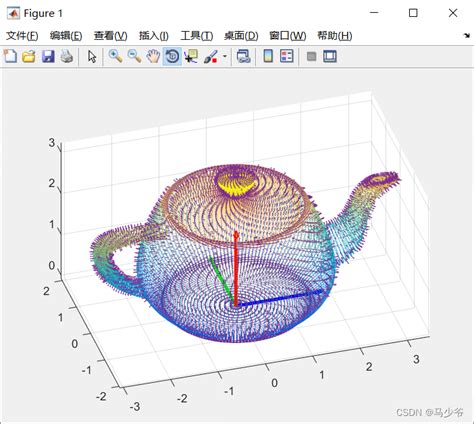This screenshot has width=474, height=424.
Task: Enable the Data Cursor tool
Action: click(x=191, y=56)
